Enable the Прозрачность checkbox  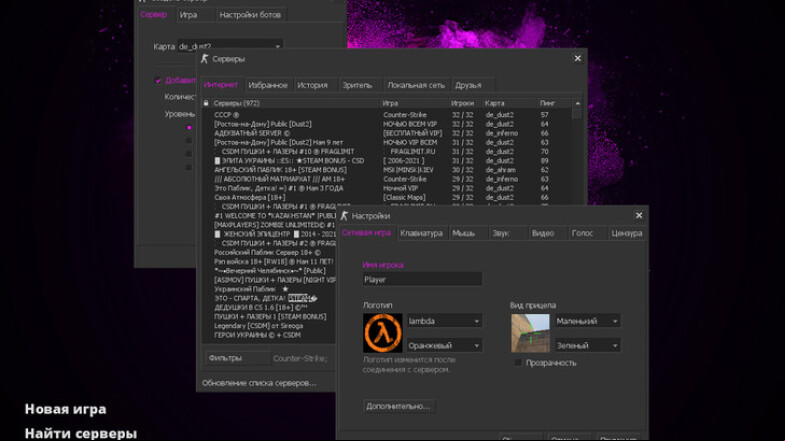click(518, 362)
